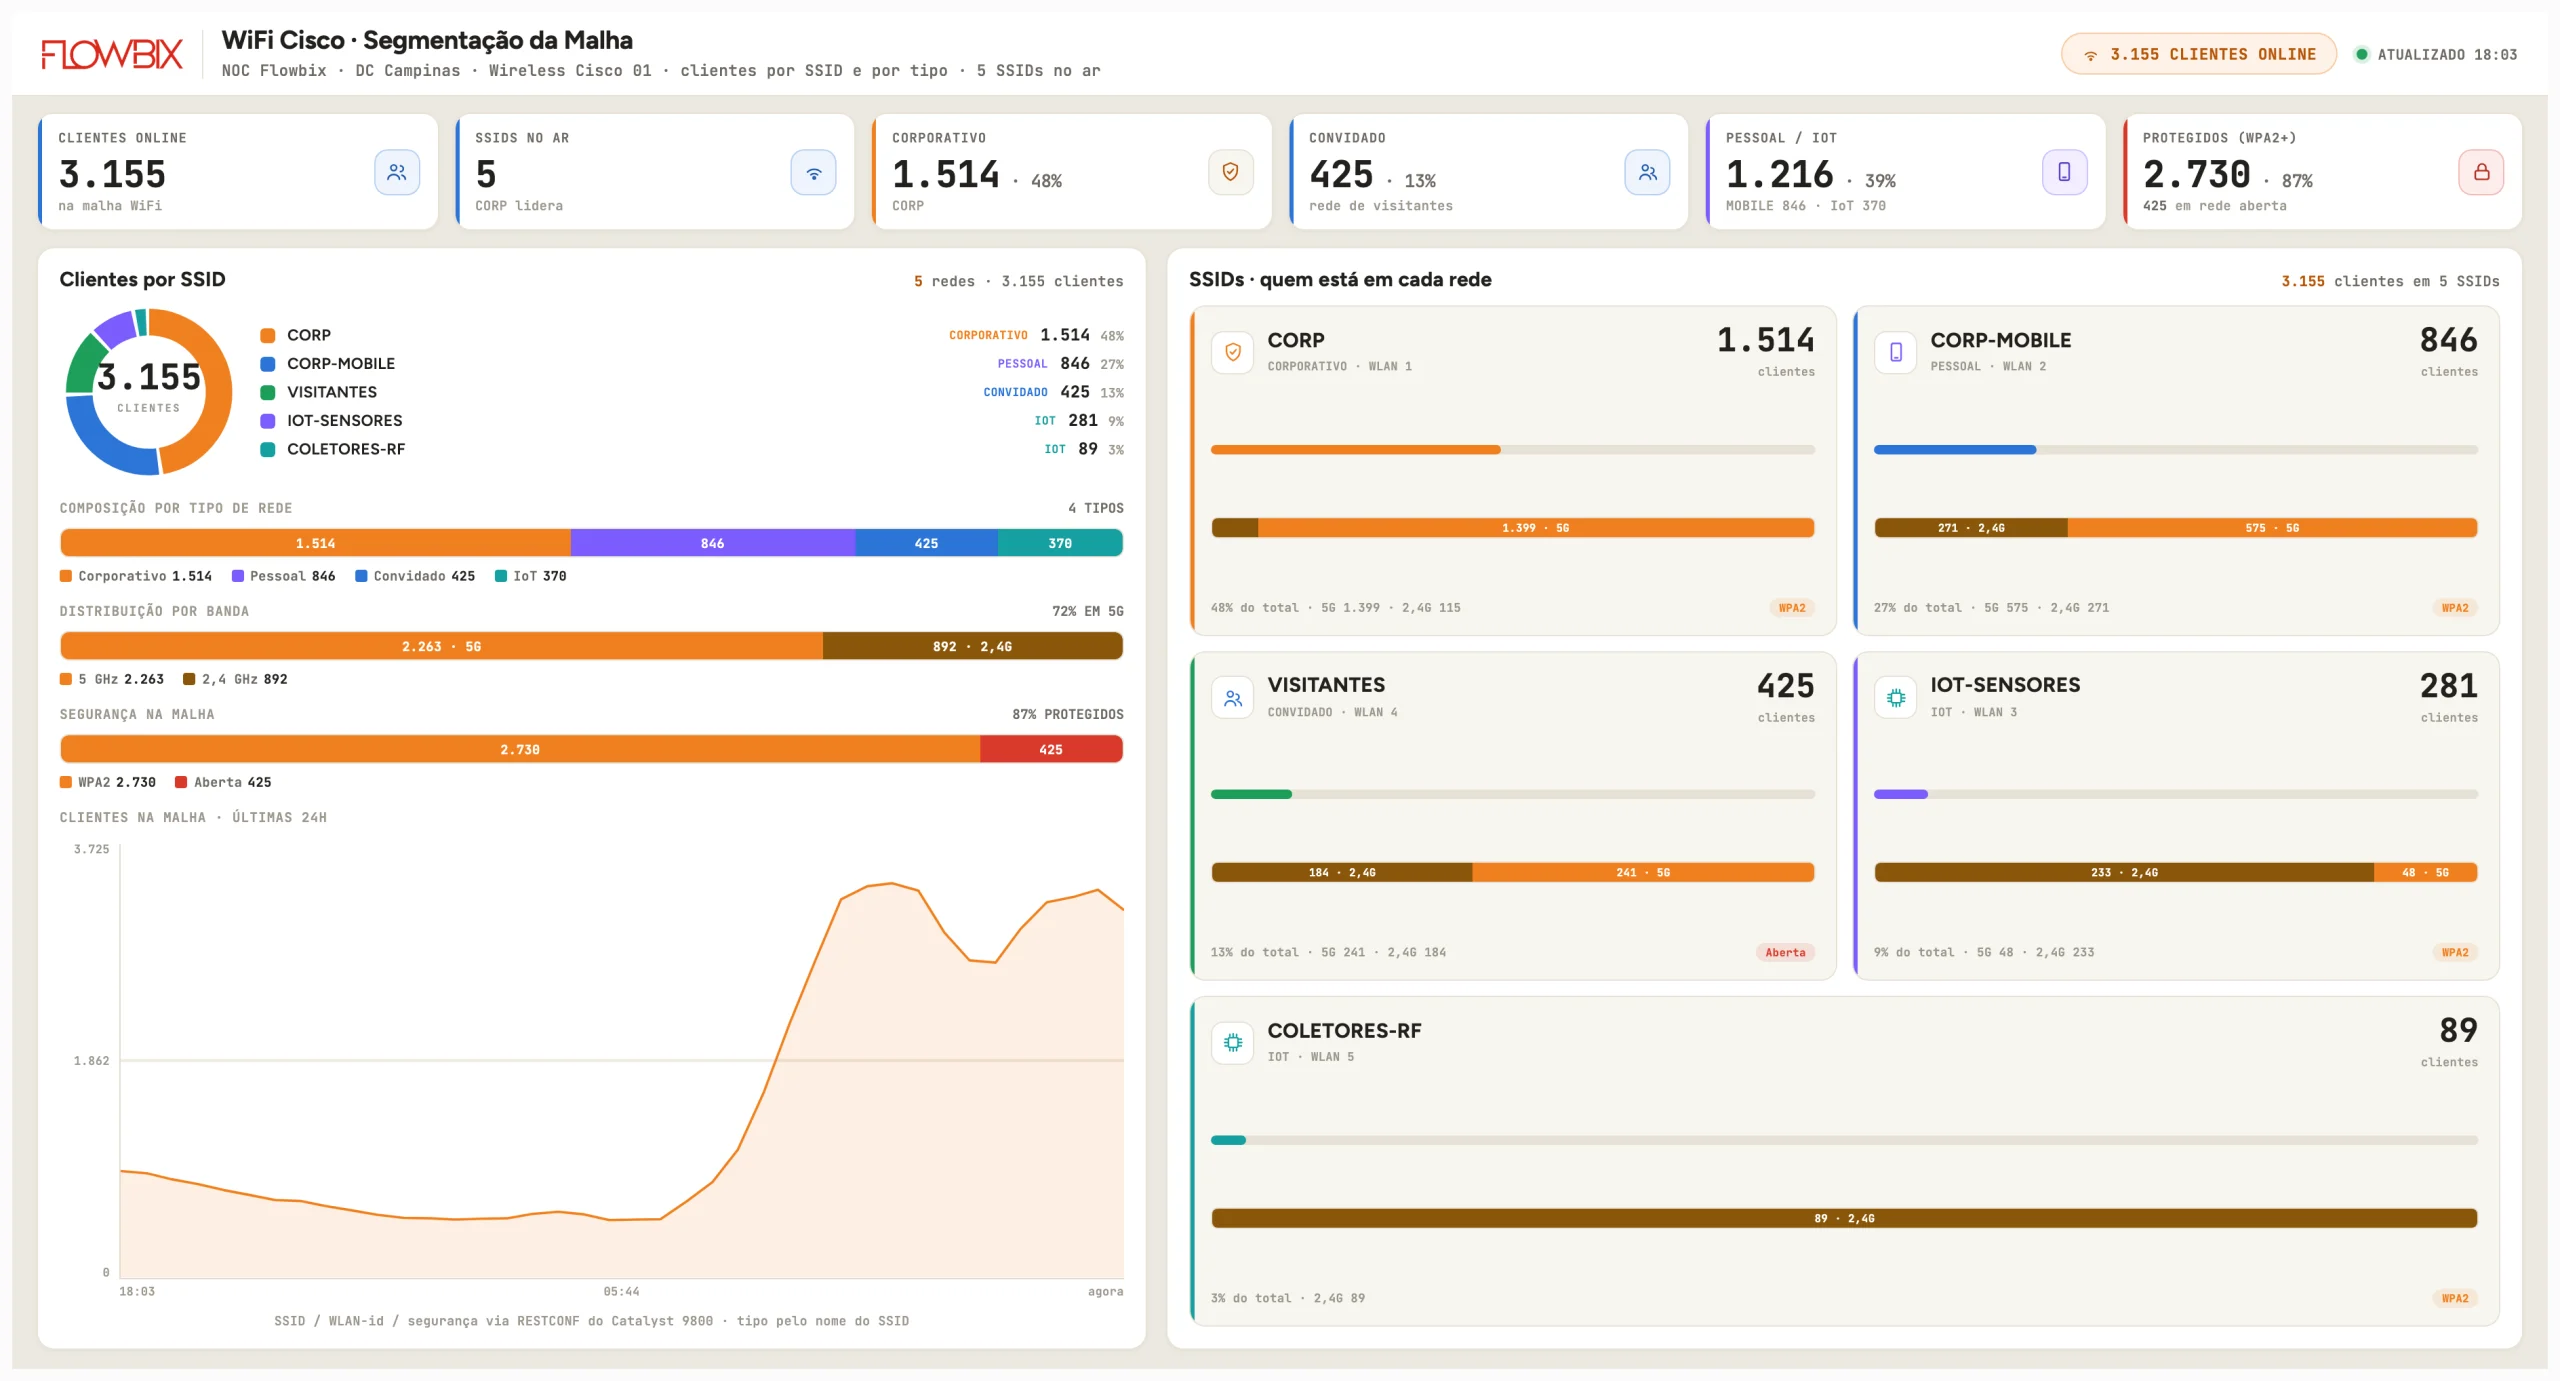
Task: Click the WiFi icon in clientes online badge
Action: click(2090, 55)
